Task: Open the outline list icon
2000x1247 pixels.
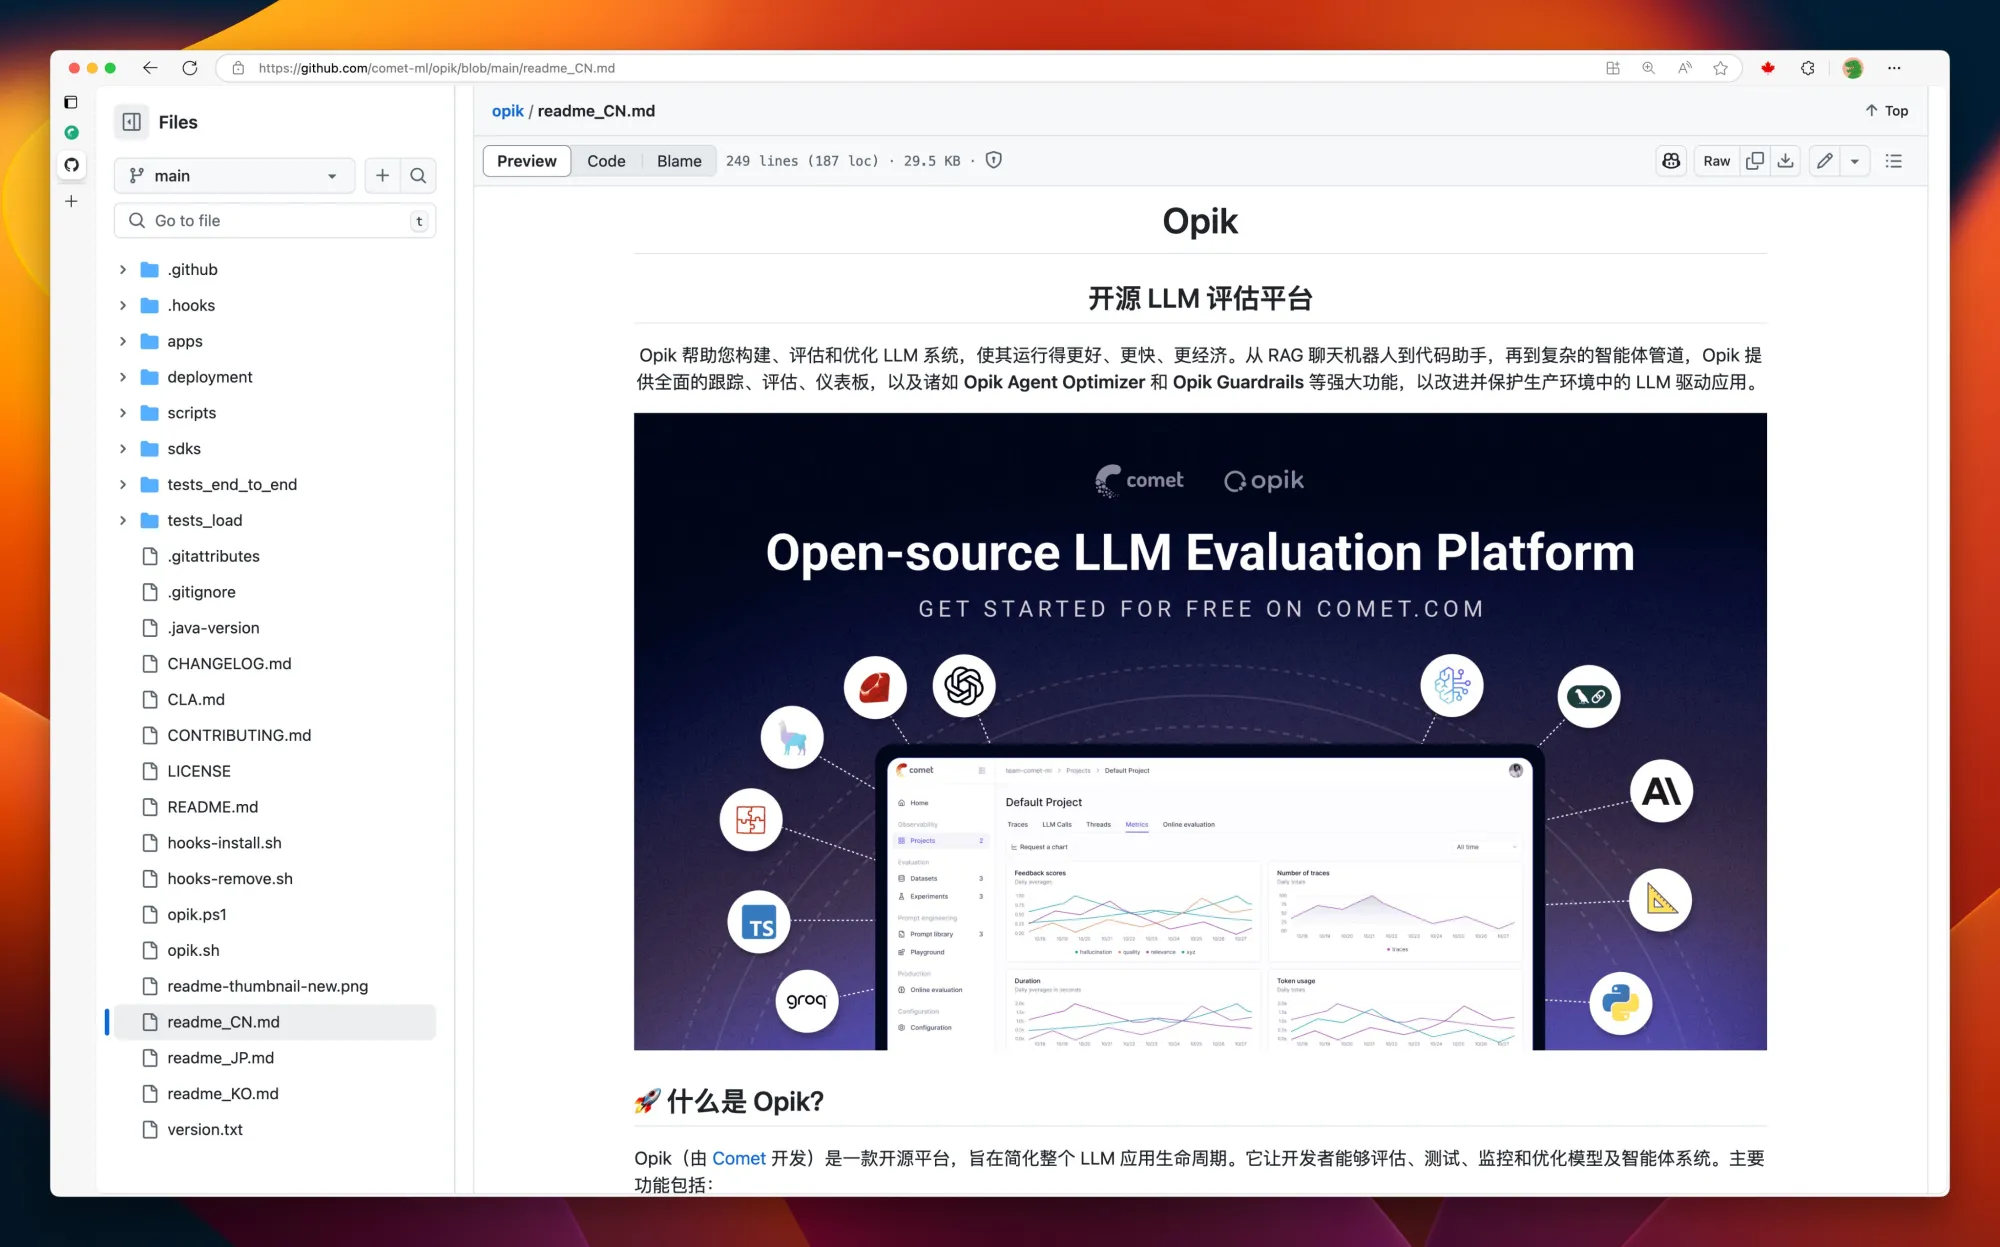Action: pyautogui.click(x=1893, y=161)
